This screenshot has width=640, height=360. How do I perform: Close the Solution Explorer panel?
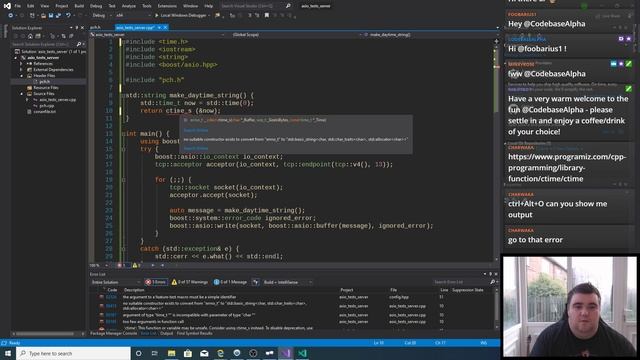(82, 28)
